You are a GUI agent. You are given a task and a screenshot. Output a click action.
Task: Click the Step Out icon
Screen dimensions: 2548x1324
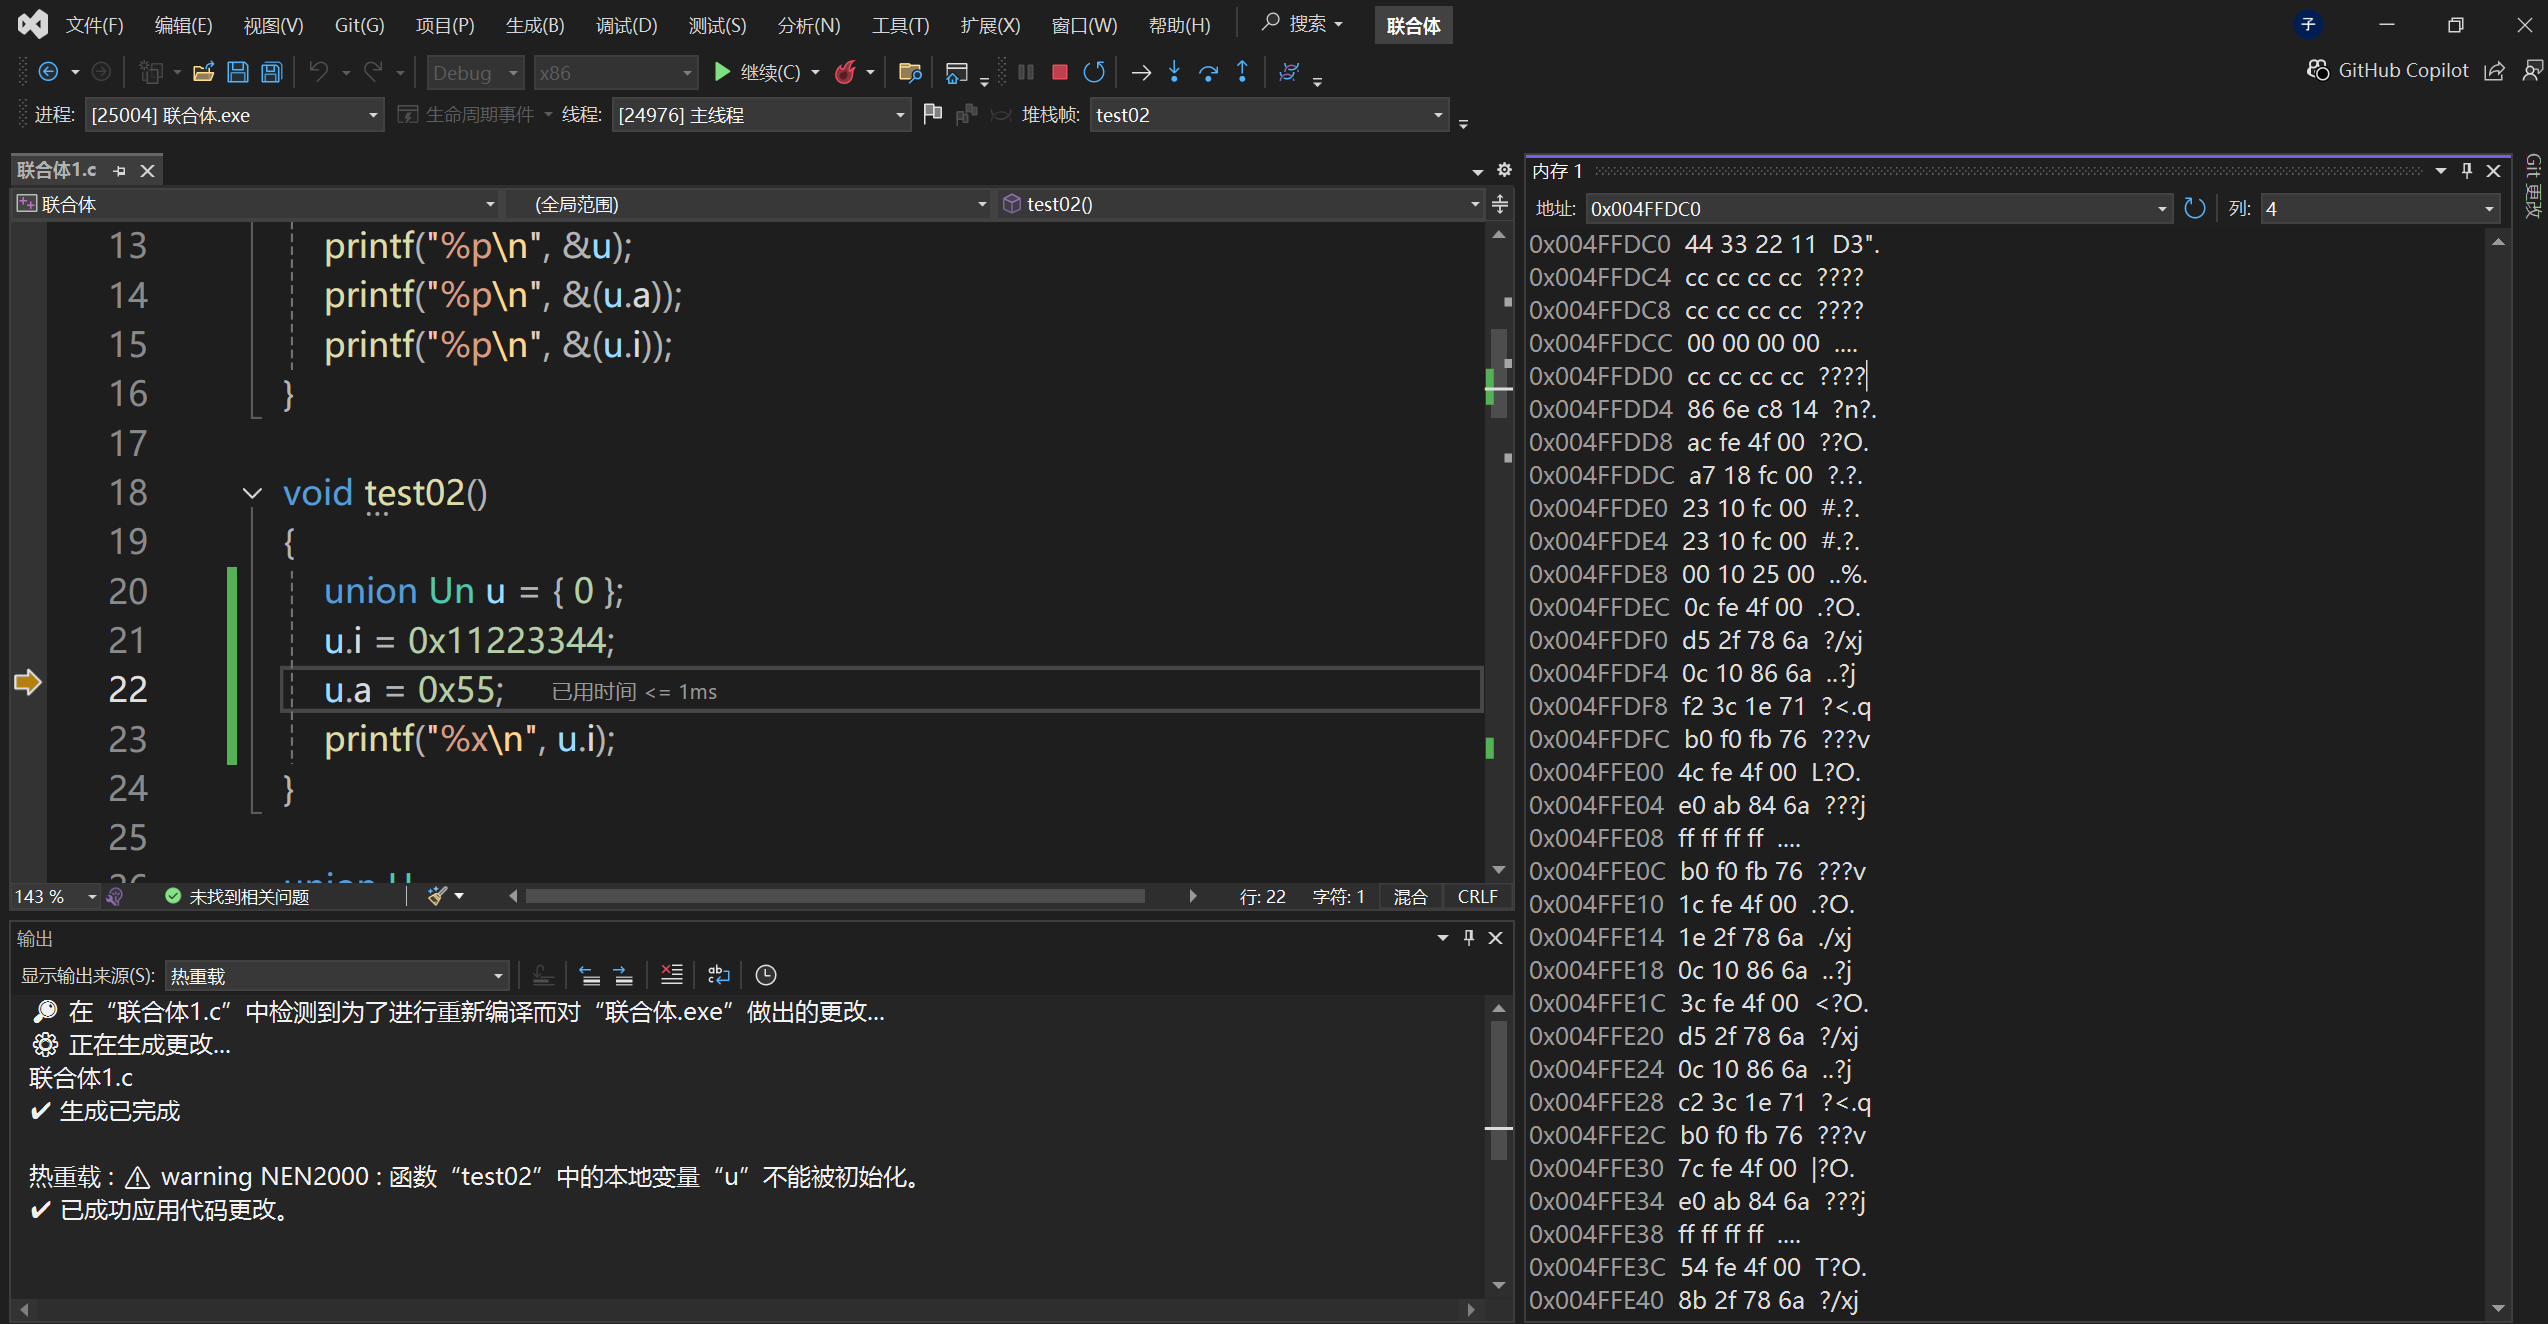pos(1242,72)
